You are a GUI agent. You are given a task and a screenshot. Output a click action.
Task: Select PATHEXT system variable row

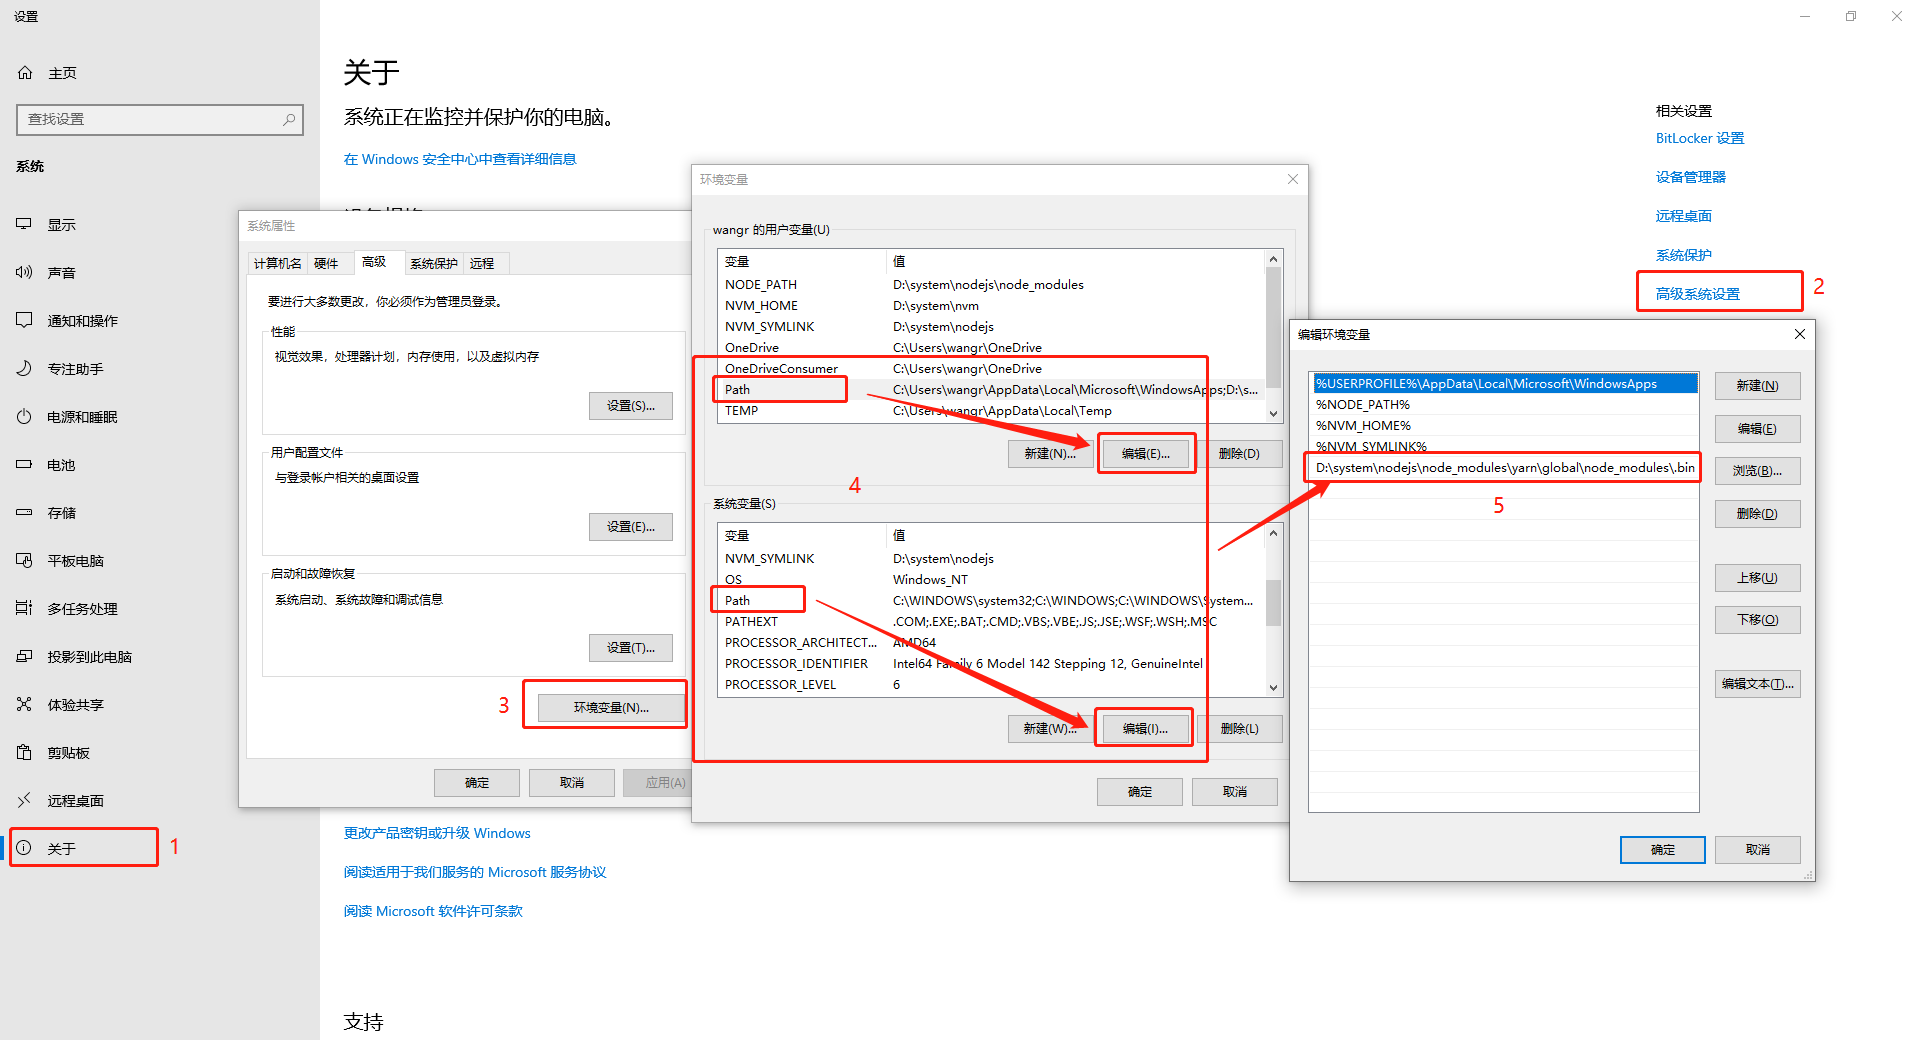(x=991, y=621)
